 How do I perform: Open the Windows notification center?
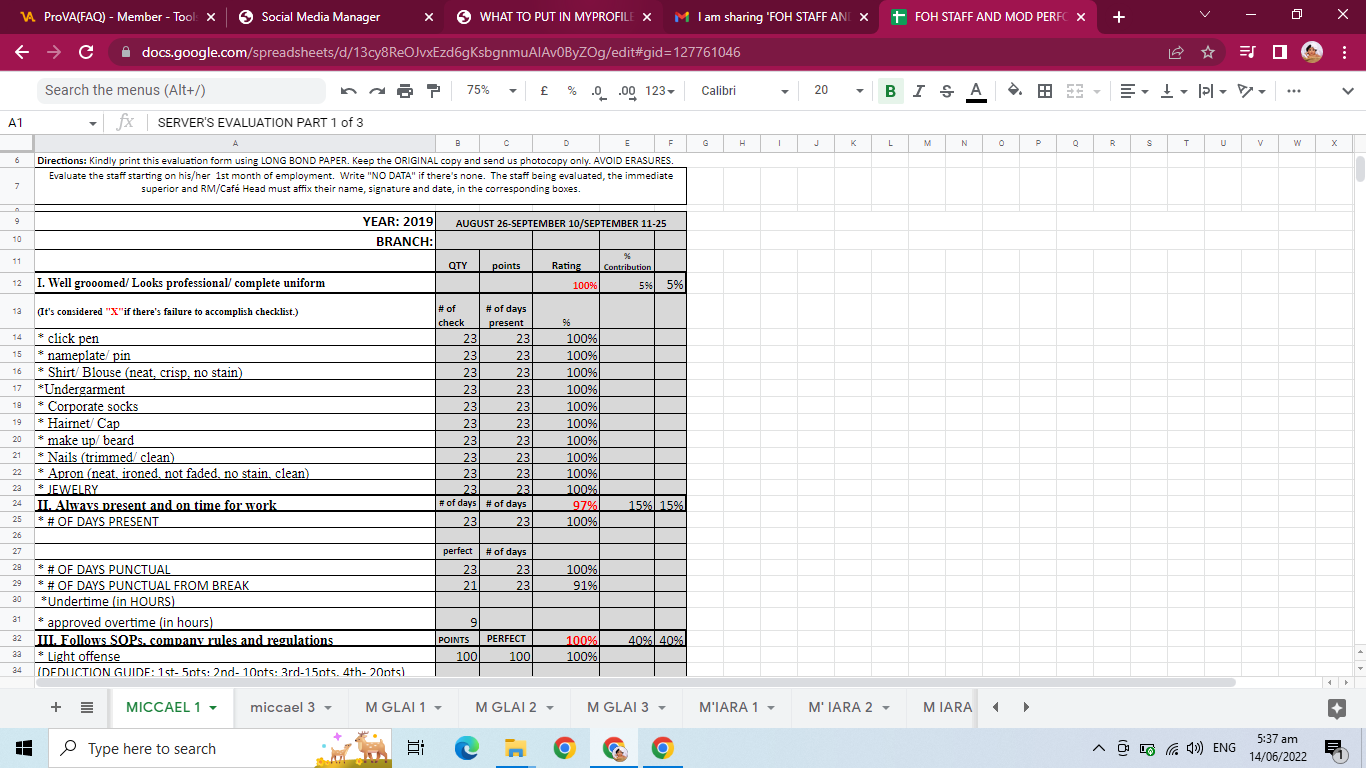[1334, 748]
